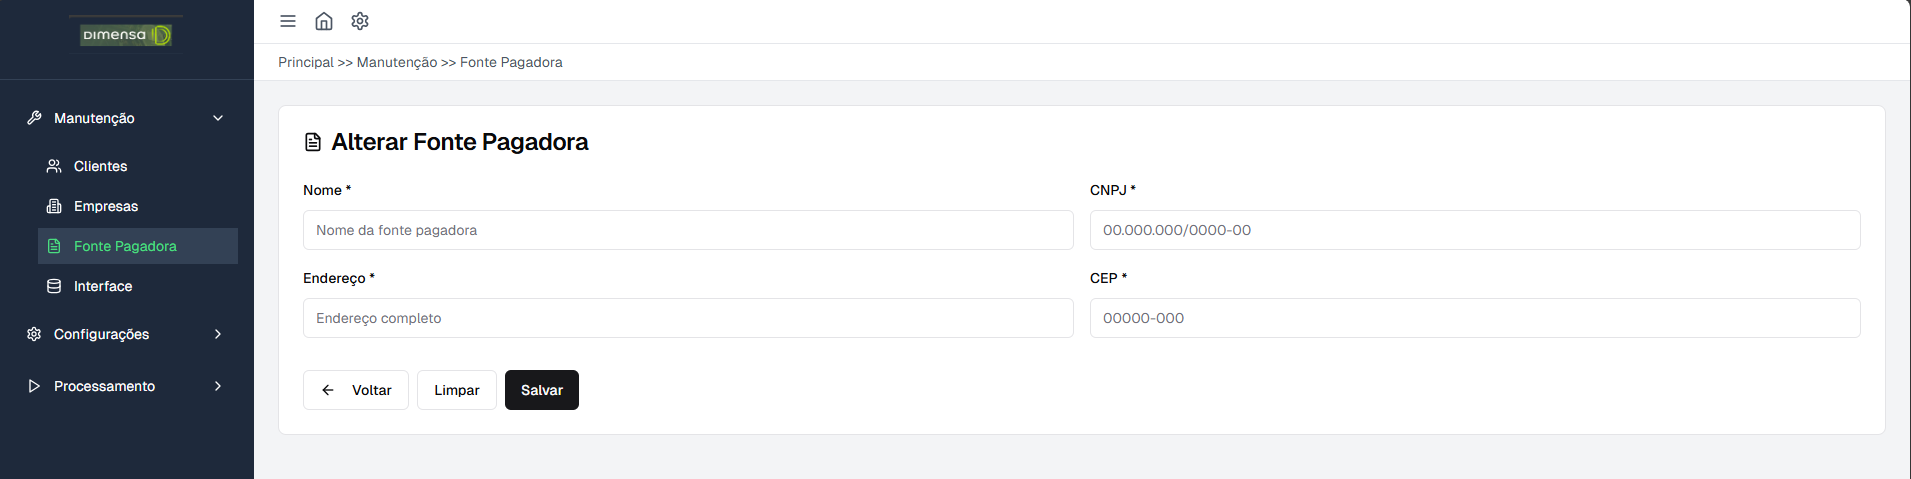Screen dimensions: 1911x479
Task: Select the Fonte Pagadora sidebar item
Action: tap(125, 246)
